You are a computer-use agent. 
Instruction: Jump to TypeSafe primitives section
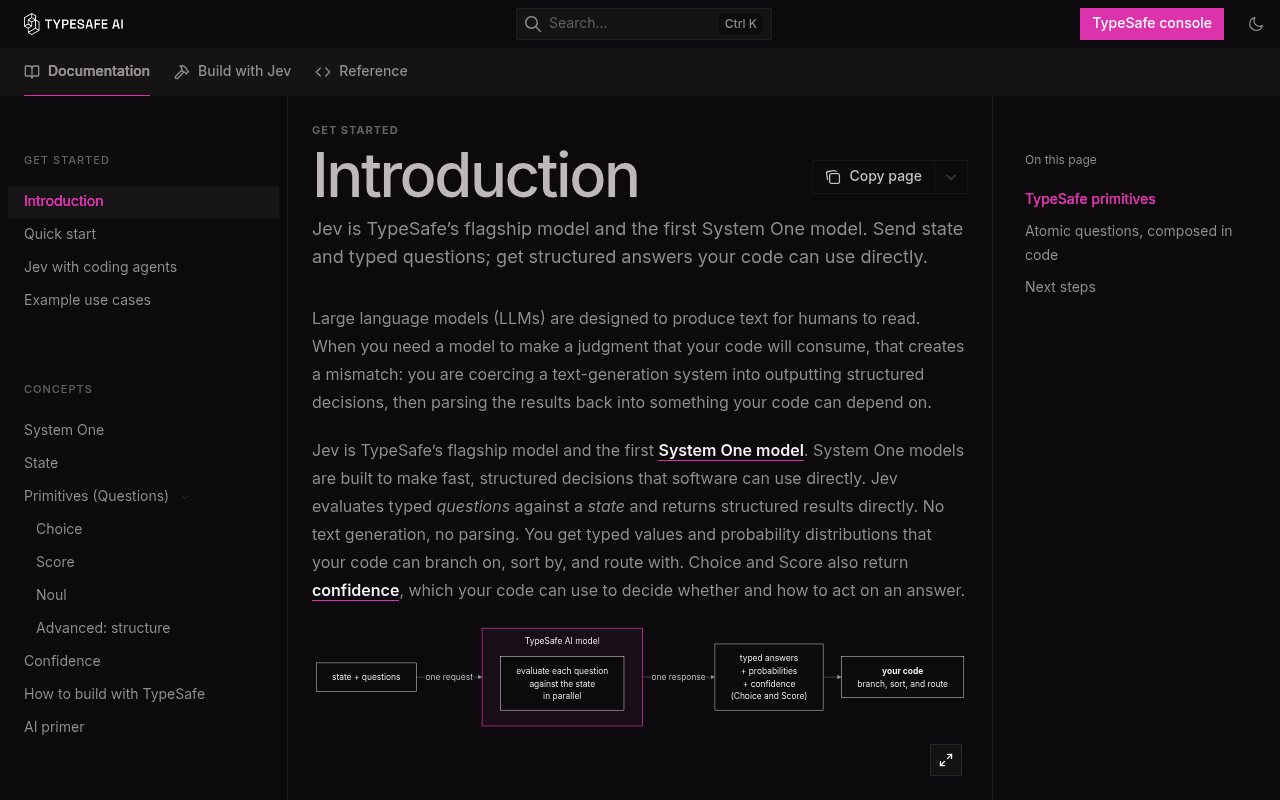[x=1090, y=199]
